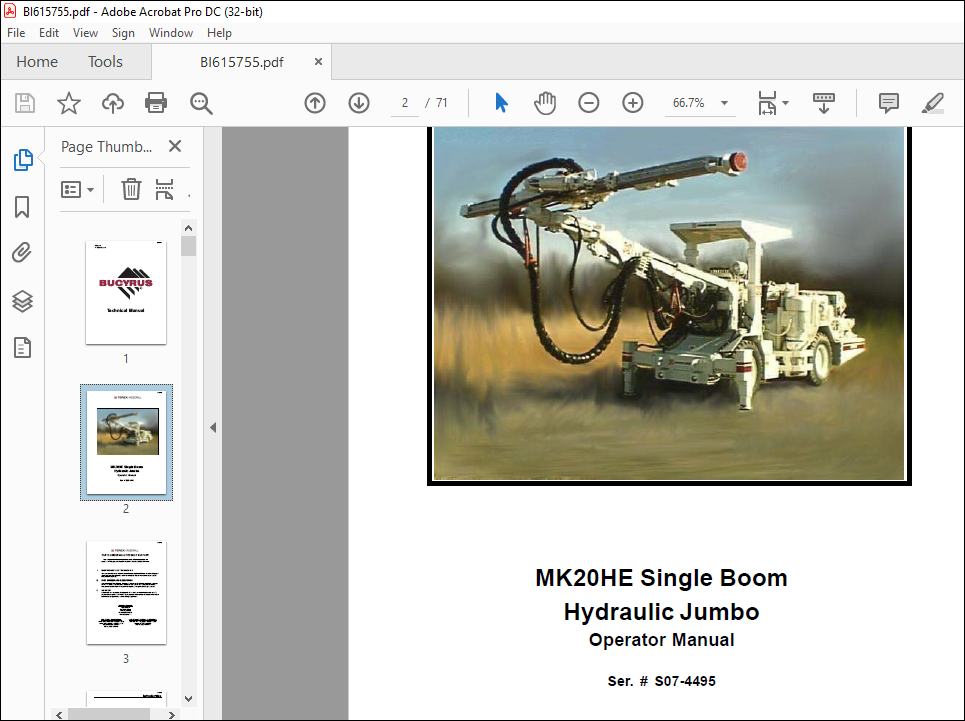The image size is (965, 721).
Task: Collapse the navigation pane arrow
Action: (213, 427)
